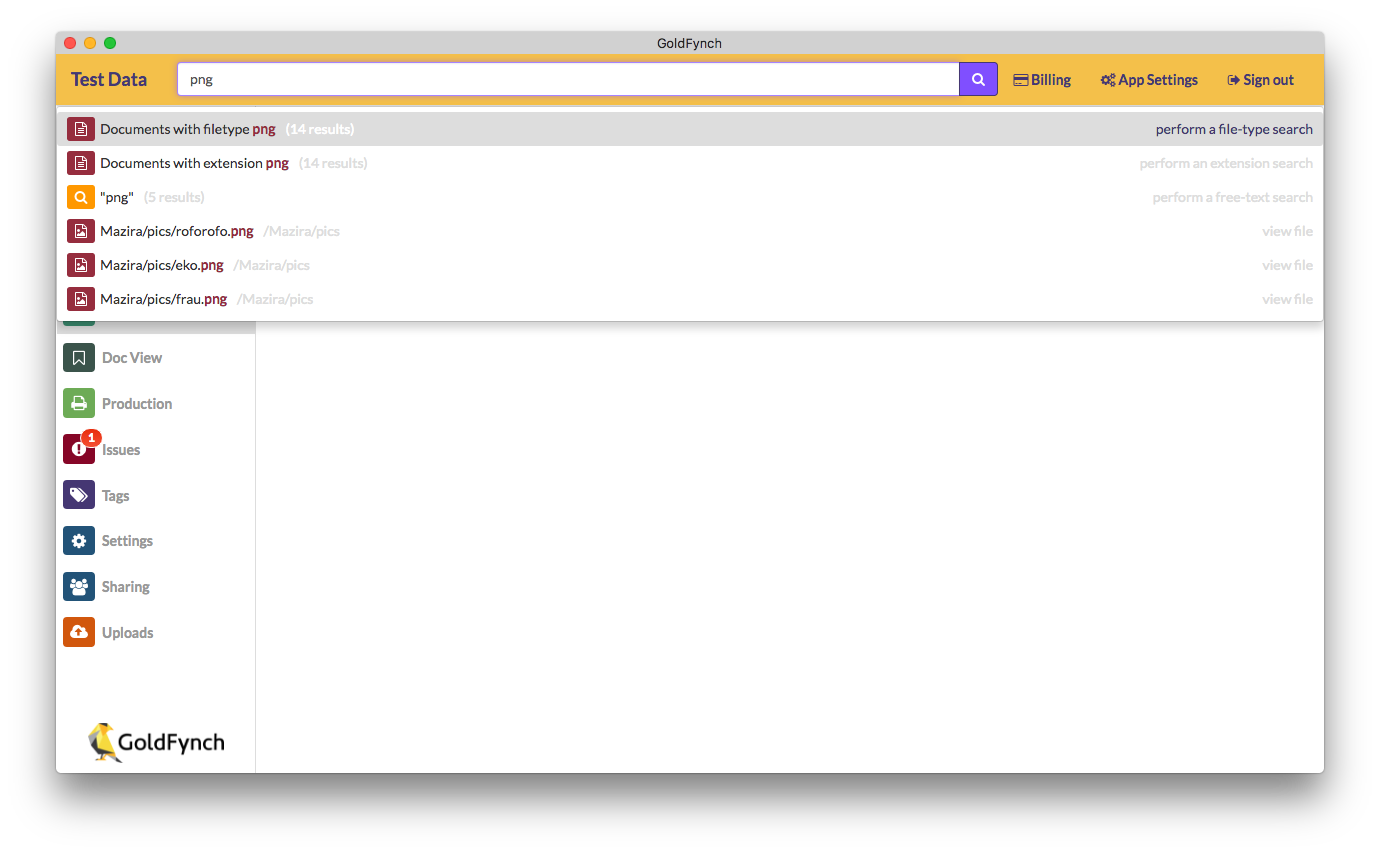Click the perform a file-type search link

click(1234, 129)
